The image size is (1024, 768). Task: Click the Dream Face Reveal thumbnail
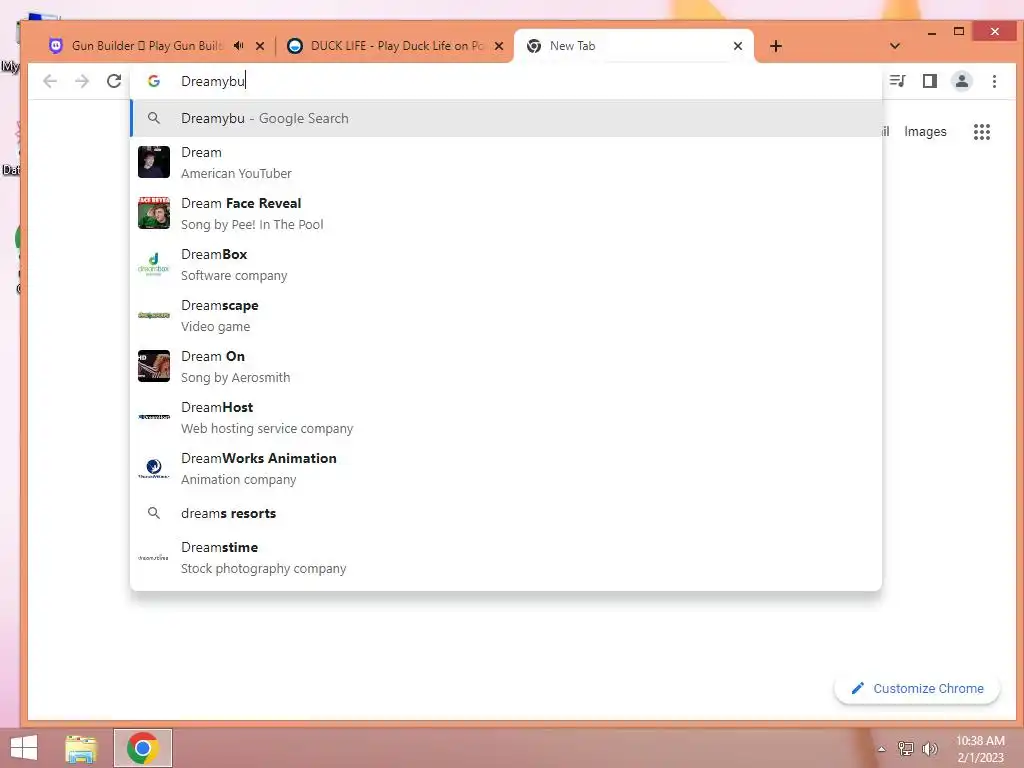154,213
